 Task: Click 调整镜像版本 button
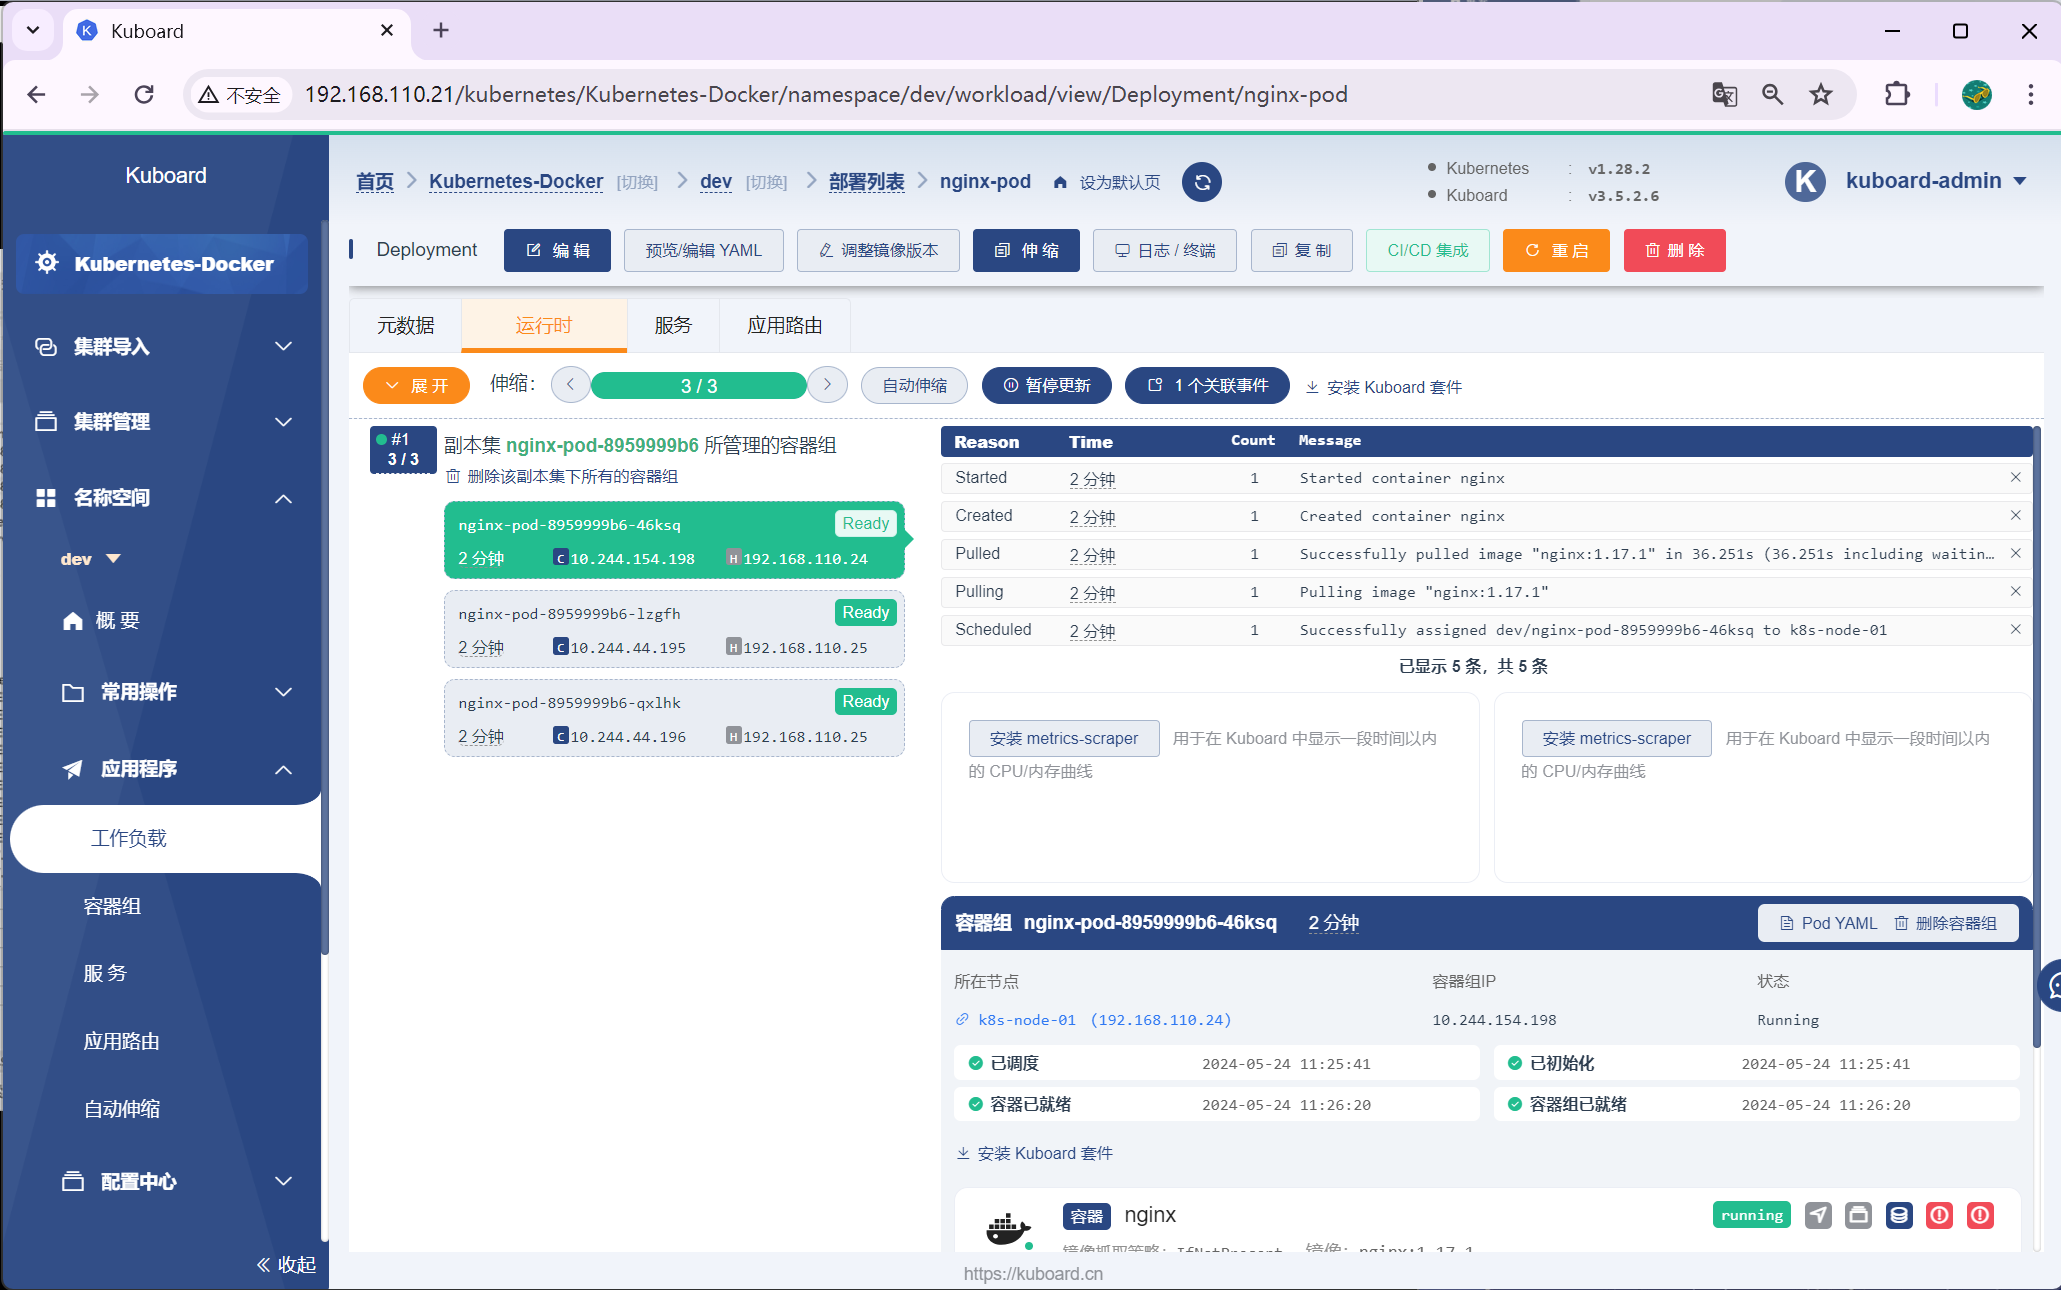tap(878, 250)
